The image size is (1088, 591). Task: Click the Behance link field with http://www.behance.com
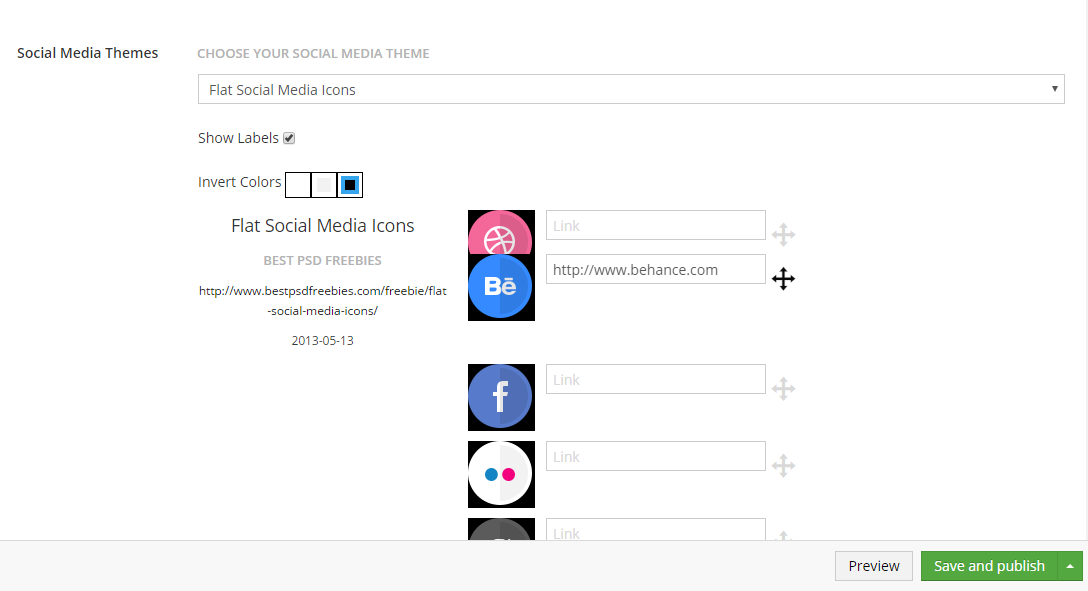(656, 270)
